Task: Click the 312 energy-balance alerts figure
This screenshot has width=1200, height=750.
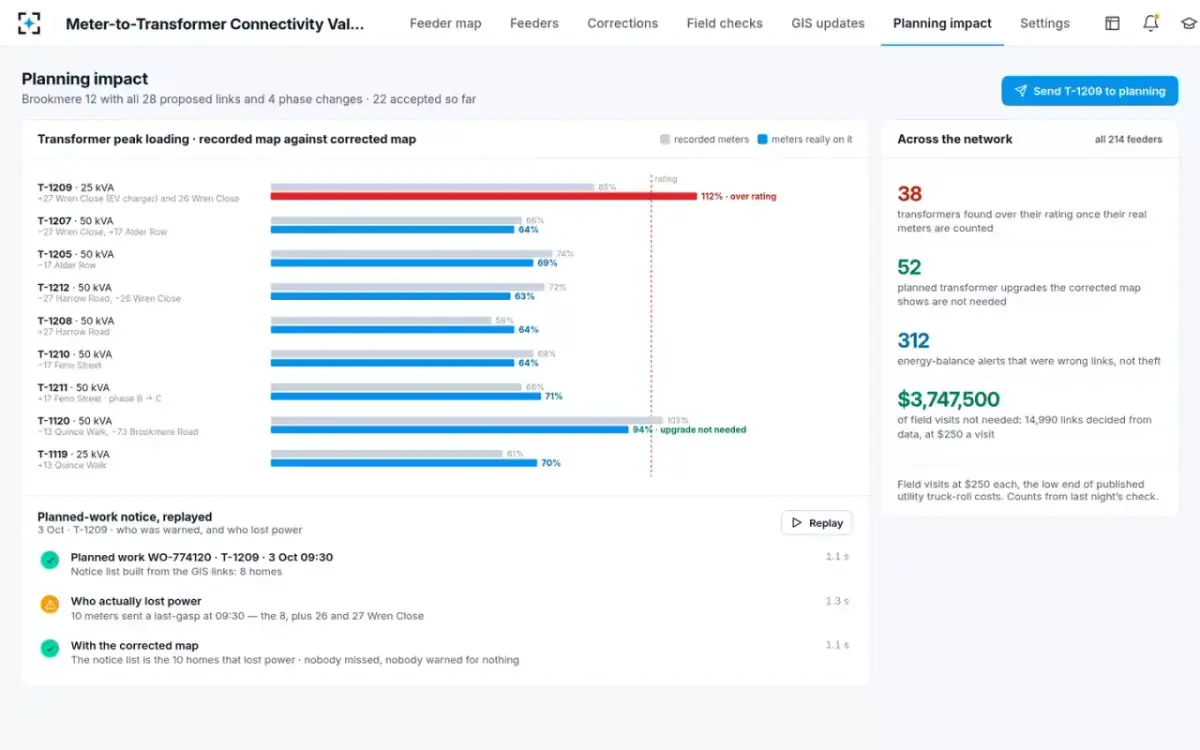Action: click(x=913, y=341)
